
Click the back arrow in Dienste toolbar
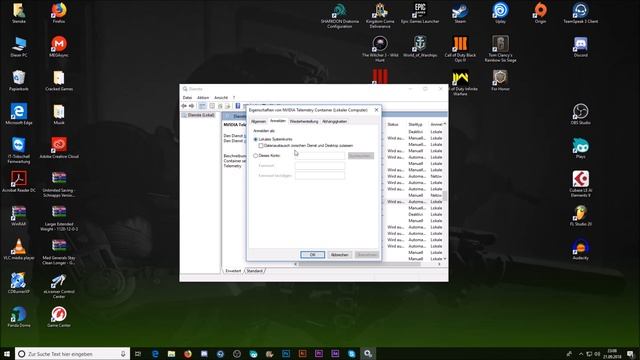(x=184, y=106)
